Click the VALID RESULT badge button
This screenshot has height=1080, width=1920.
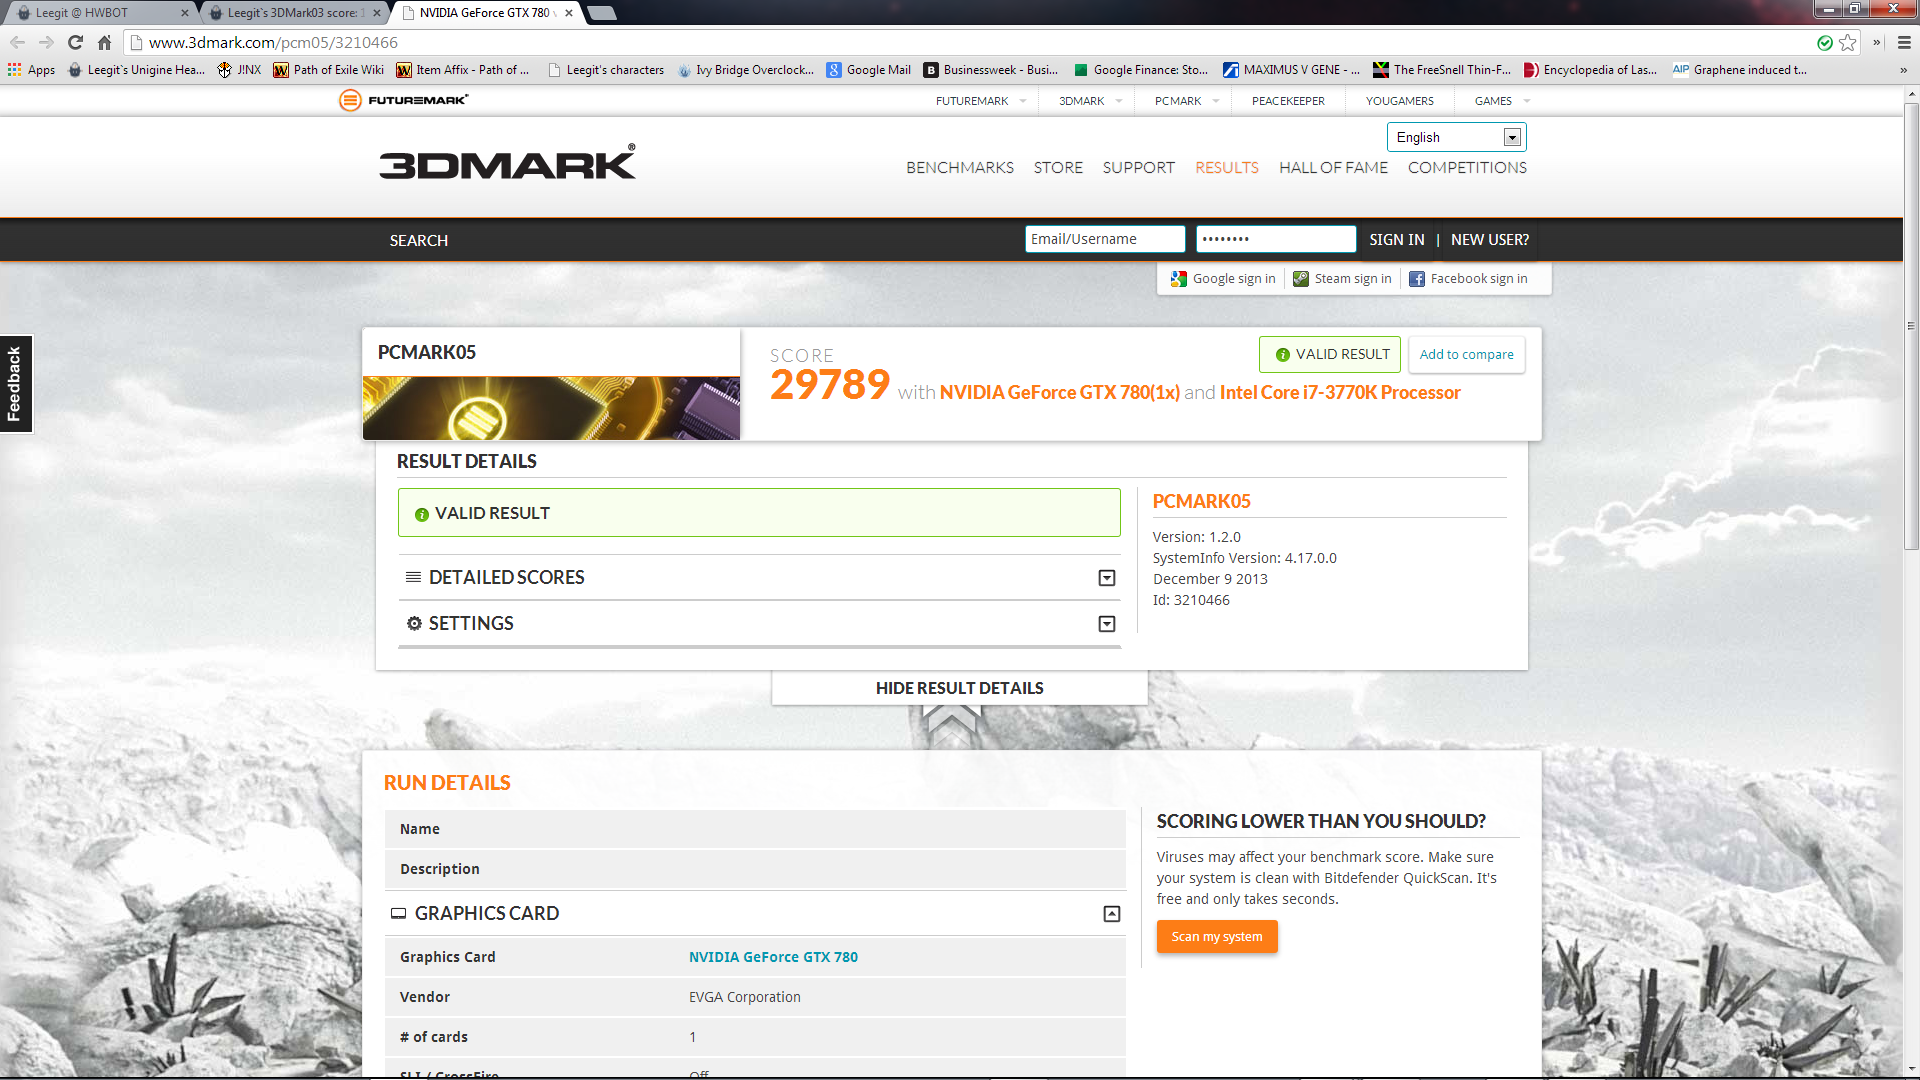pos(1330,355)
